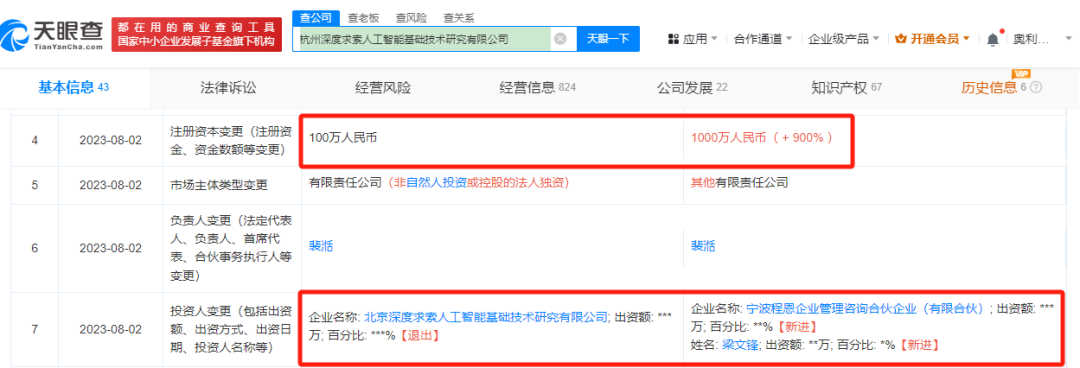Click the crown icon beside 开通会员

click(900, 39)
